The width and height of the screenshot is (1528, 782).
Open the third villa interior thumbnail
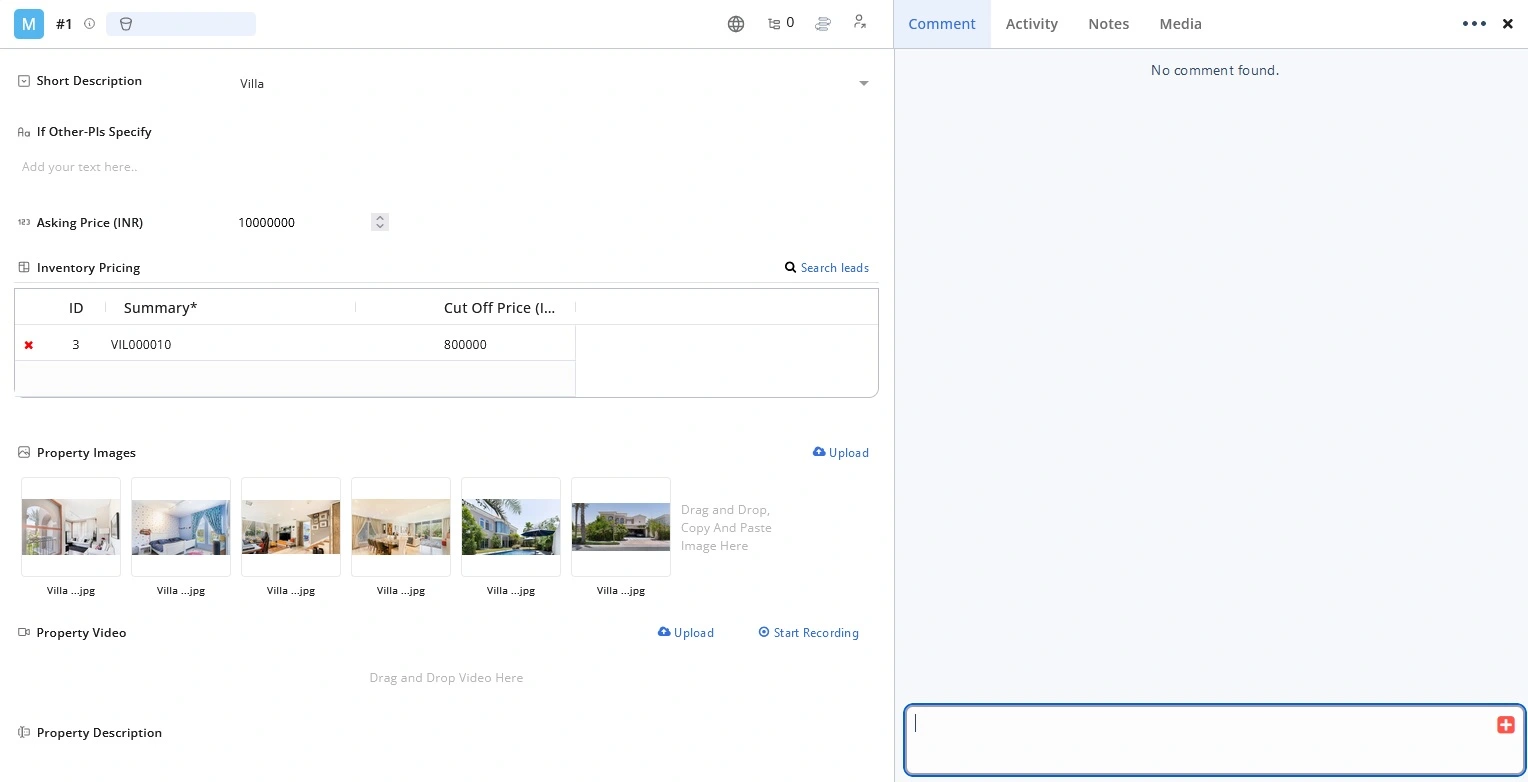(x=291, y=527)
